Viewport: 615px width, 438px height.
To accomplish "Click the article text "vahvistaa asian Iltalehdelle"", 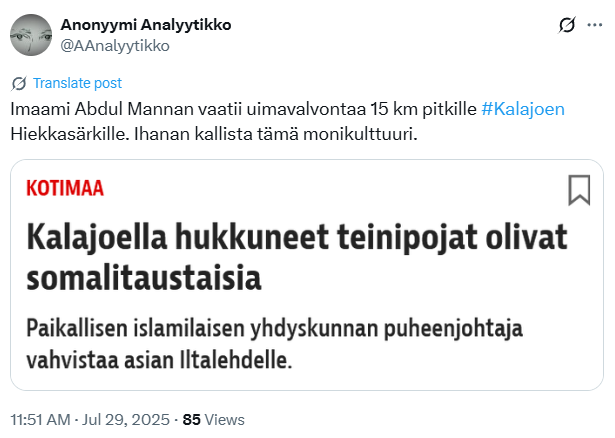I will (x=159, y=359).
